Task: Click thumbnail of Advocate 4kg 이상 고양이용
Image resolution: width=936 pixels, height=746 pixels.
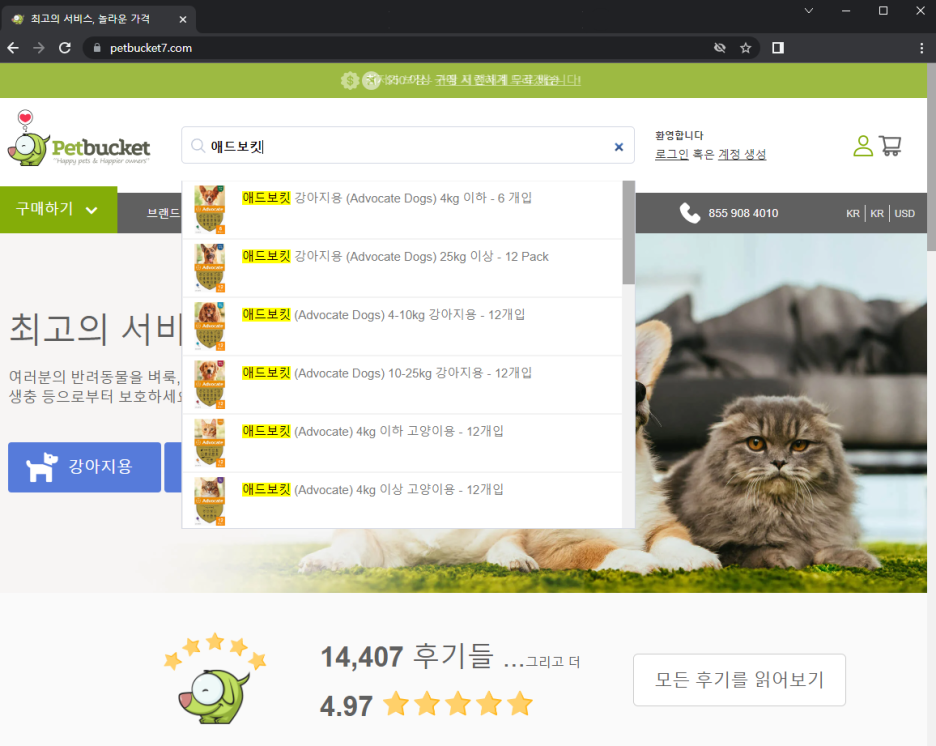Action: click(210, 501)
